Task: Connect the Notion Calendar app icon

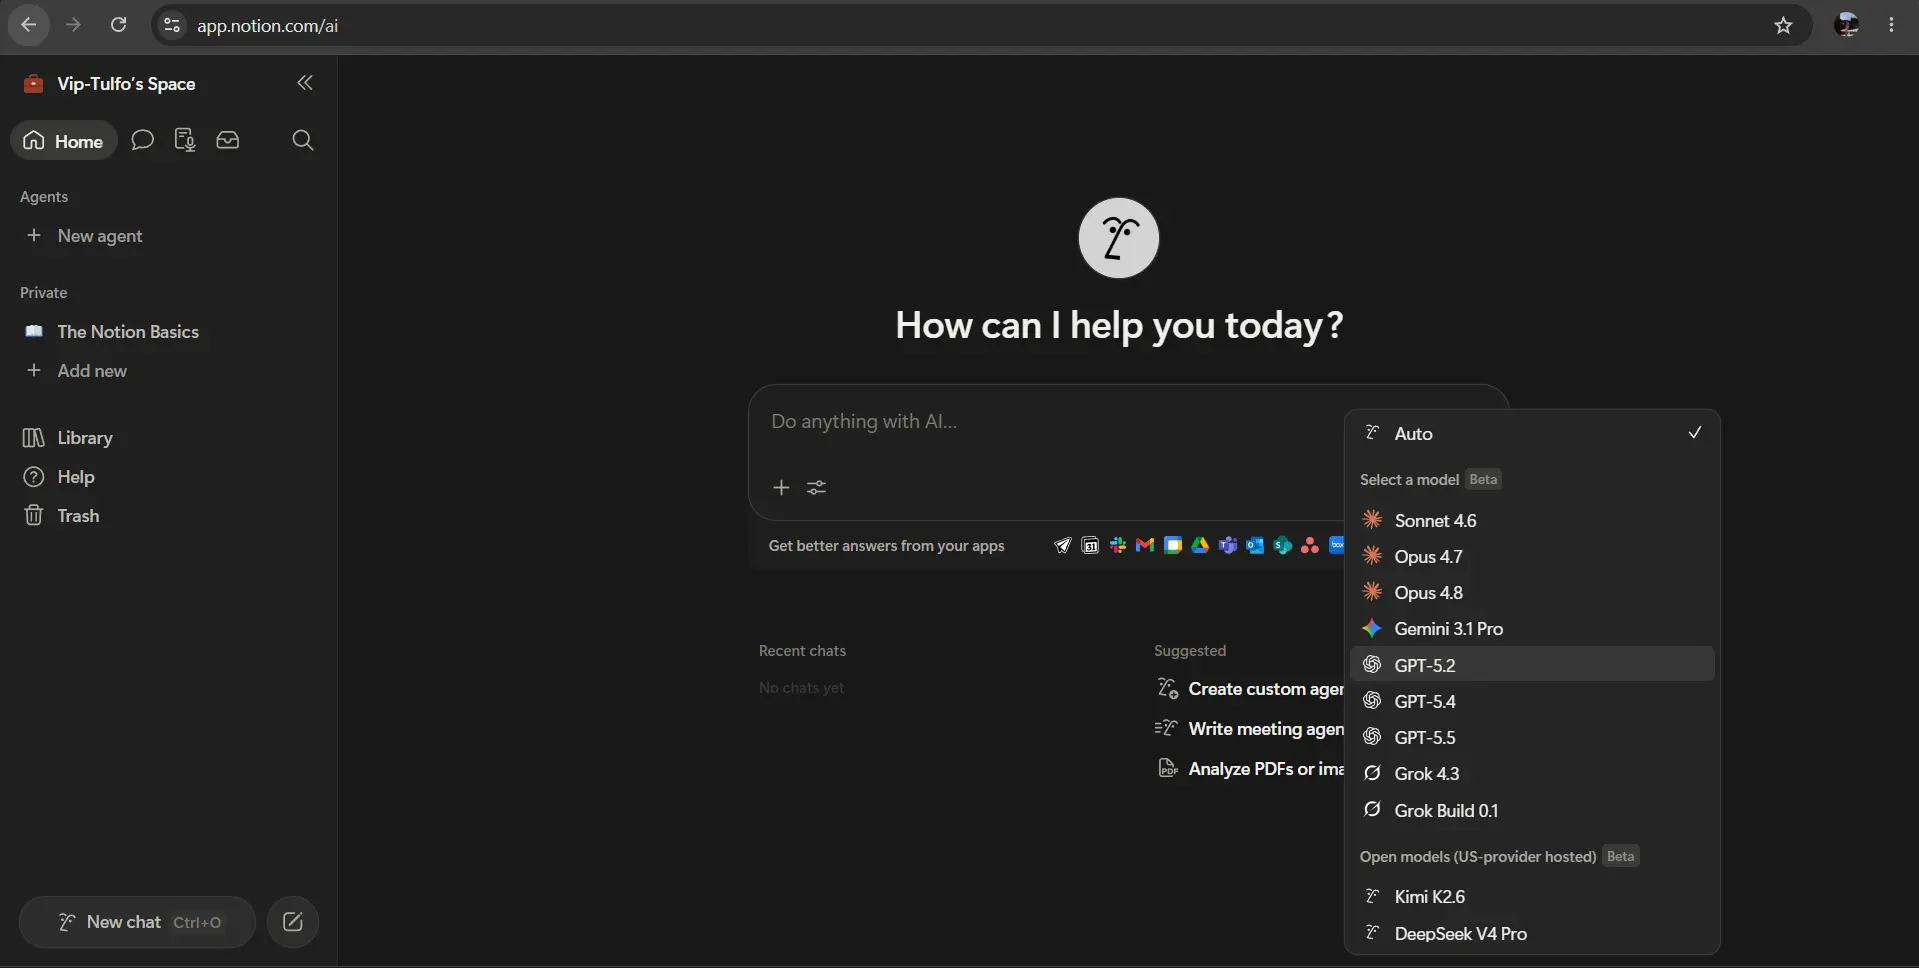Action: (1091, 545)
